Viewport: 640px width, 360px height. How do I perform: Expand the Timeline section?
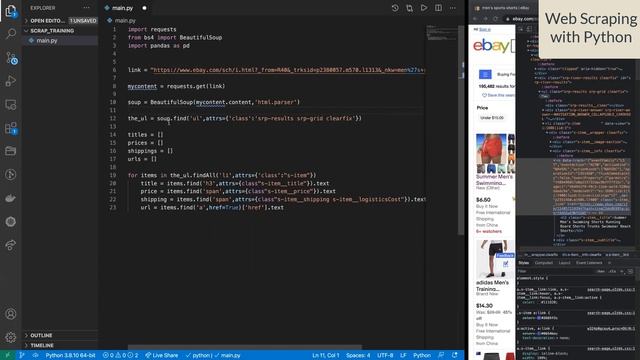click(60, 345)
